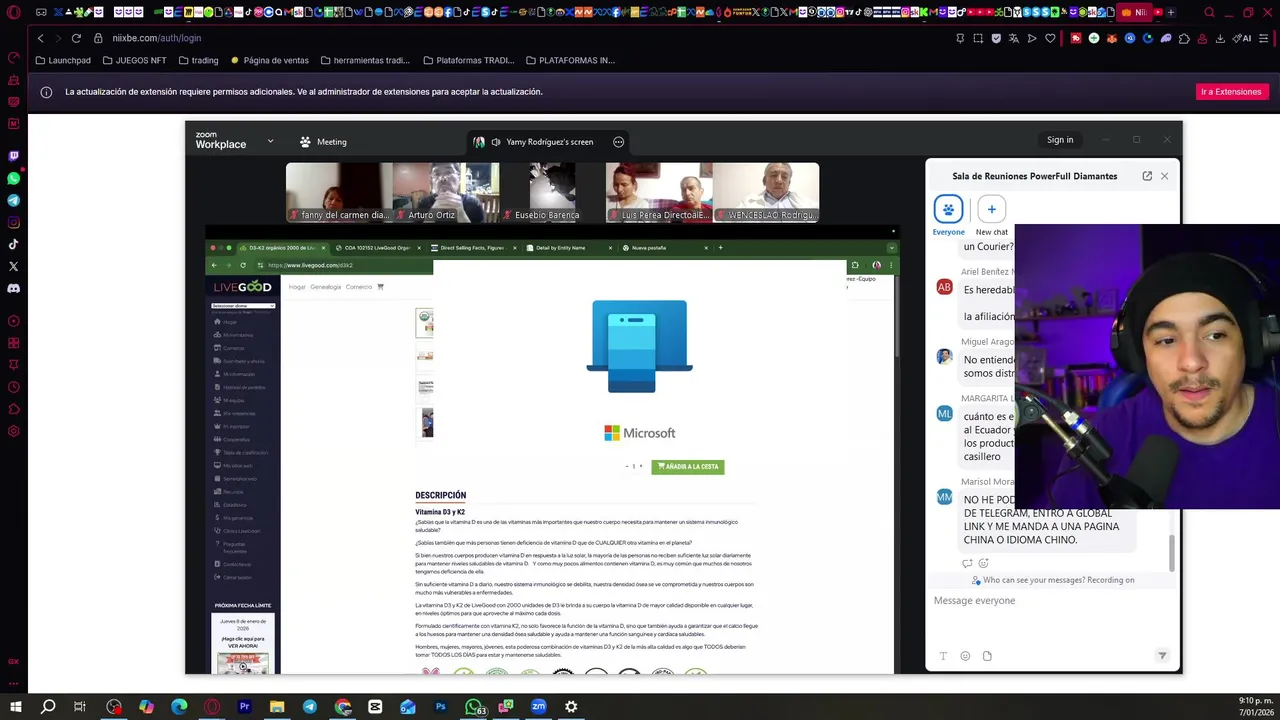Pop out the Zoom chat panel

(1147, 176)
